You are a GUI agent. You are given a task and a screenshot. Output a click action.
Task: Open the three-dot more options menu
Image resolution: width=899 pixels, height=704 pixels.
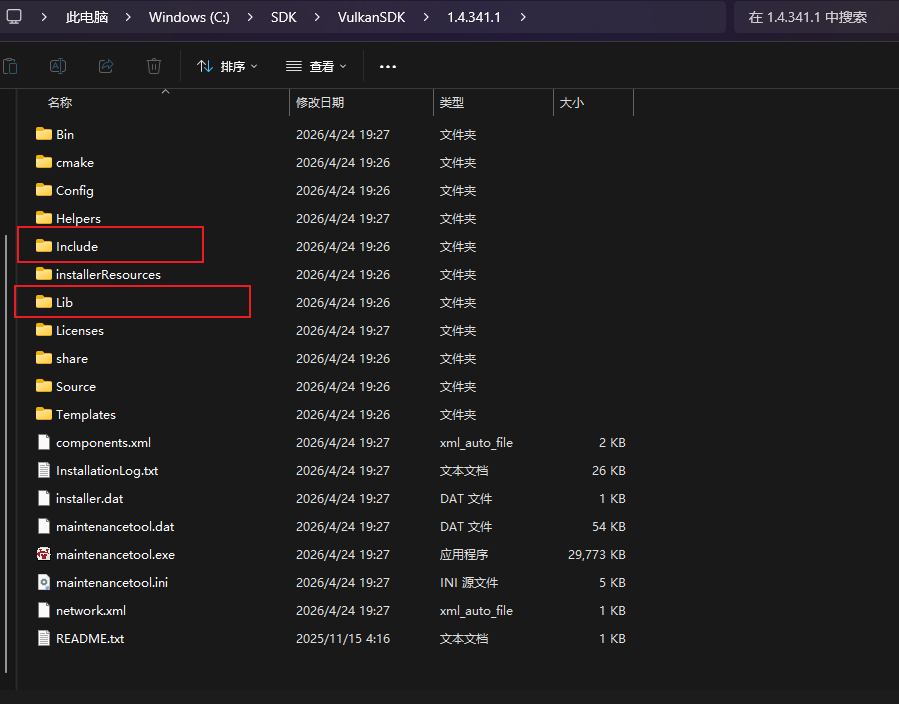388,66
